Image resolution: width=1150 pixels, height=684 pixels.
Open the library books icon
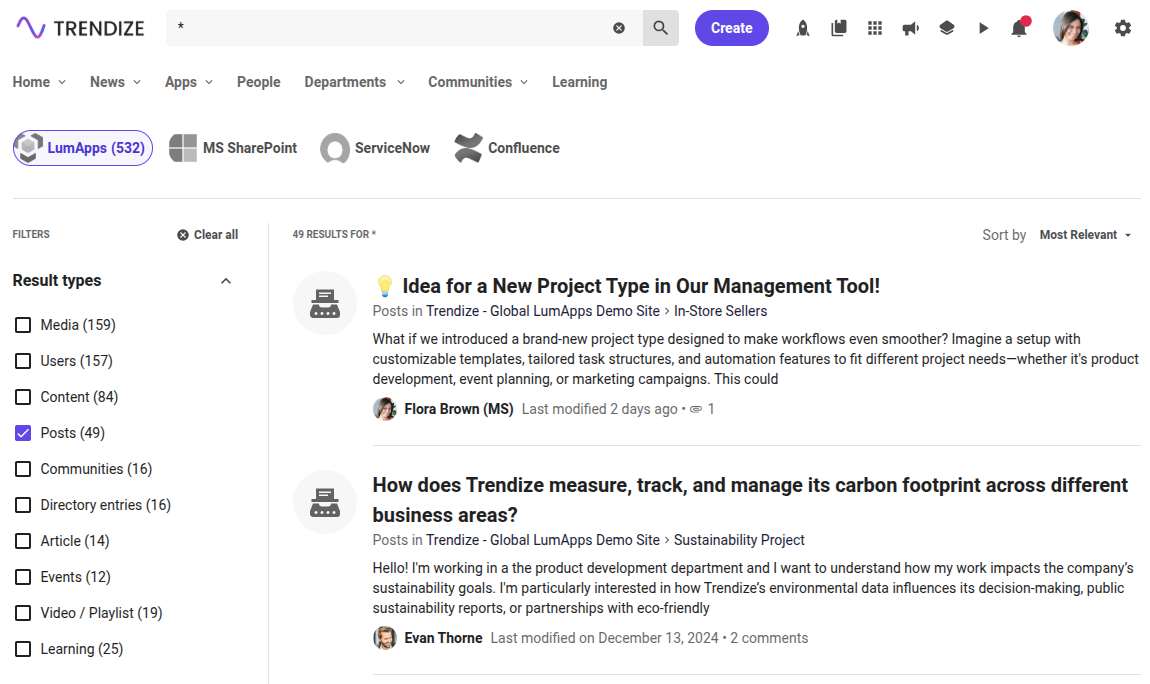tap(839, 28)
